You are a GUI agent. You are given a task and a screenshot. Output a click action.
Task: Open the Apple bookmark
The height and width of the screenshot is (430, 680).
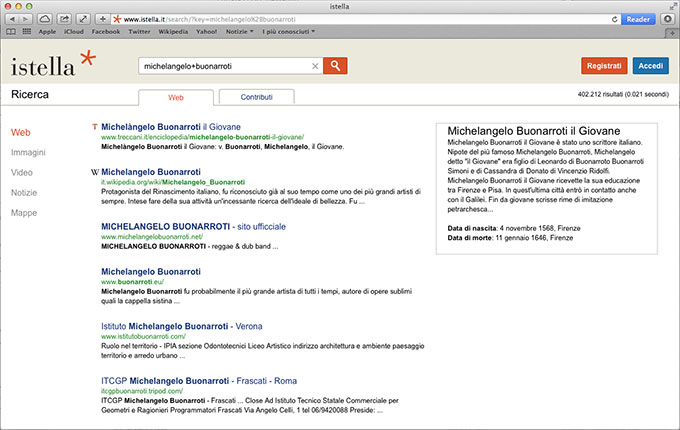(x=47, y=32)
